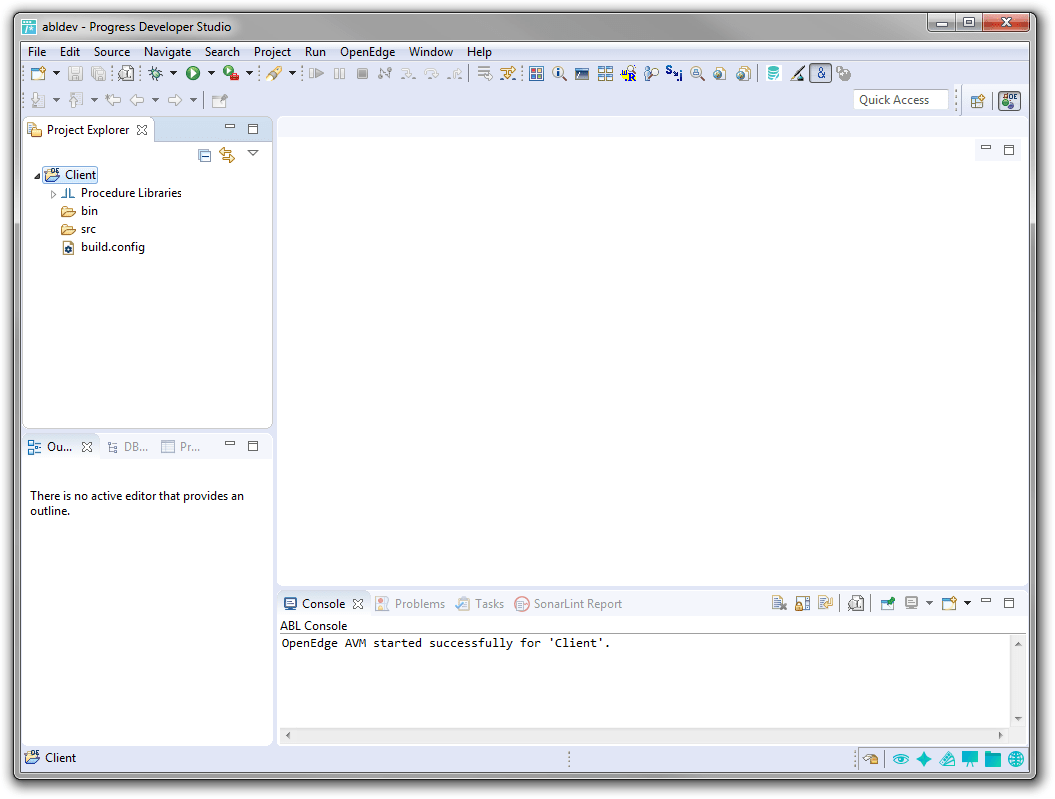Click the globe icon in status bar

tap(1016, 759)
